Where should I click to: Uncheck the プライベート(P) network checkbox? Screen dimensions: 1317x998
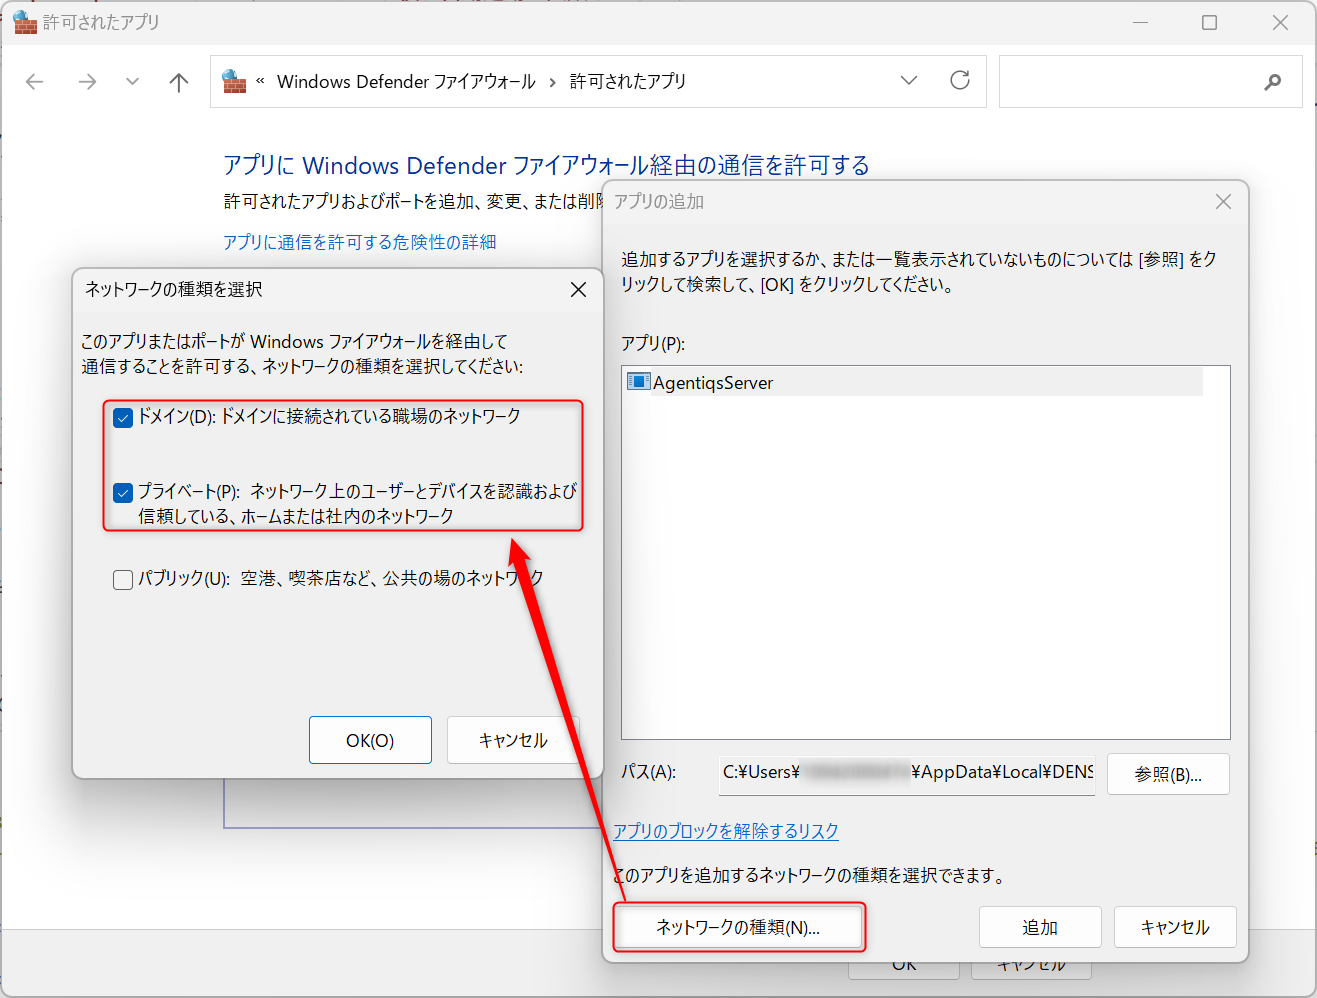coord(122,492)
